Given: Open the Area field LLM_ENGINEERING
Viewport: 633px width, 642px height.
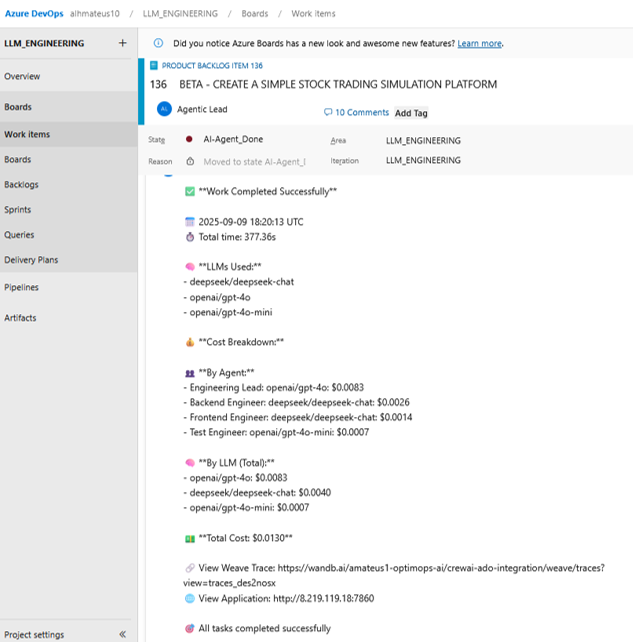Looking at the screenshot, I should 423,141.
